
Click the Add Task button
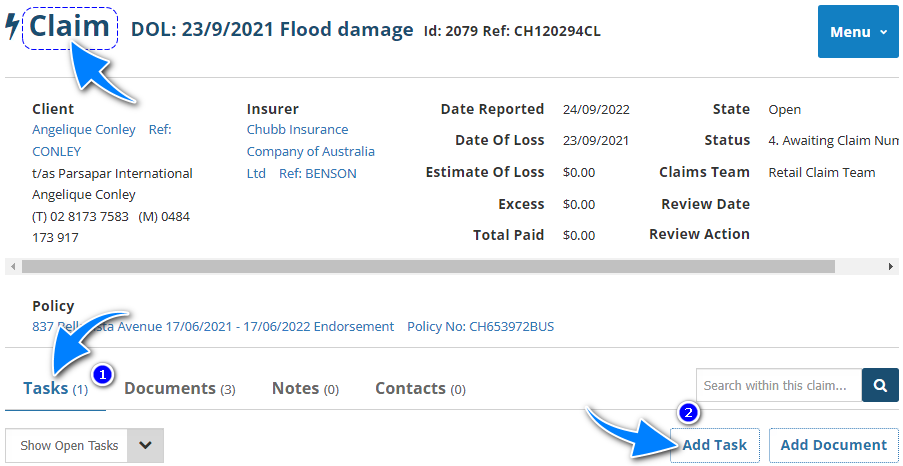click(715, 445)
